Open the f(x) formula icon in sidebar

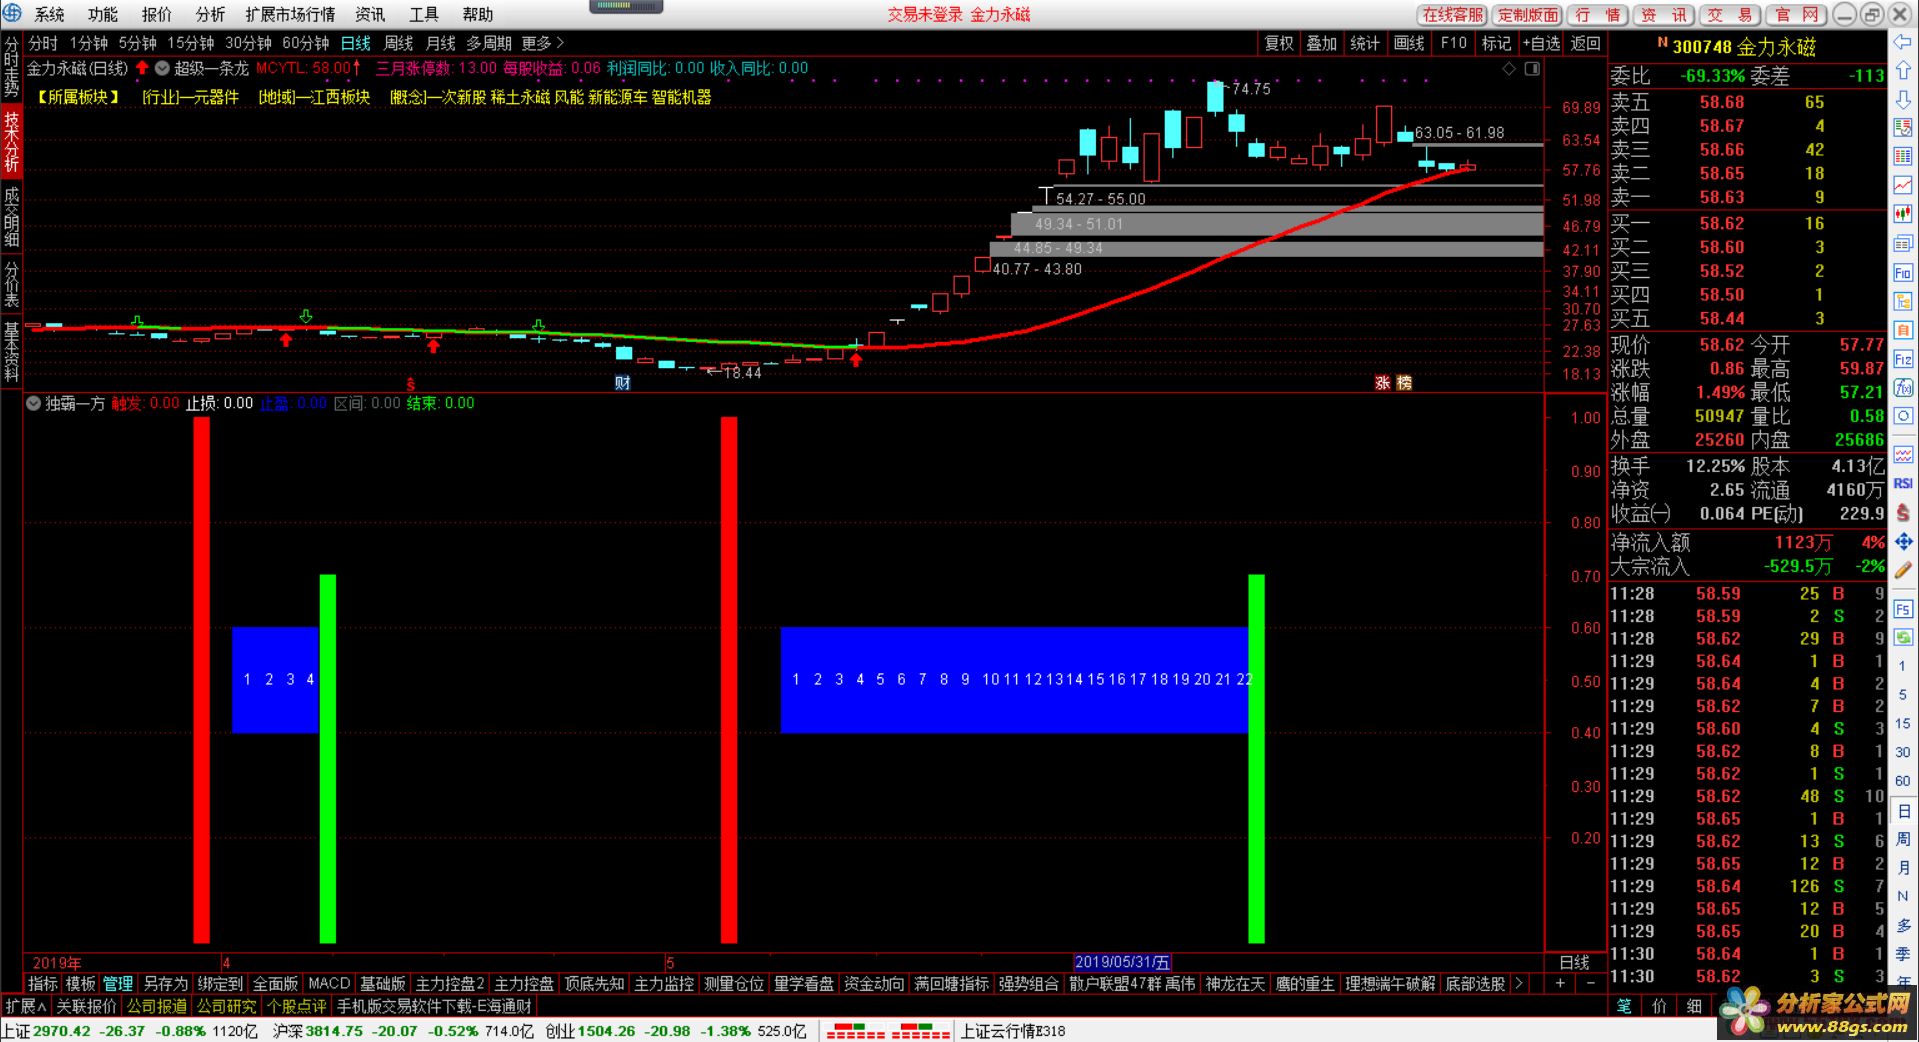(1902, 387)
